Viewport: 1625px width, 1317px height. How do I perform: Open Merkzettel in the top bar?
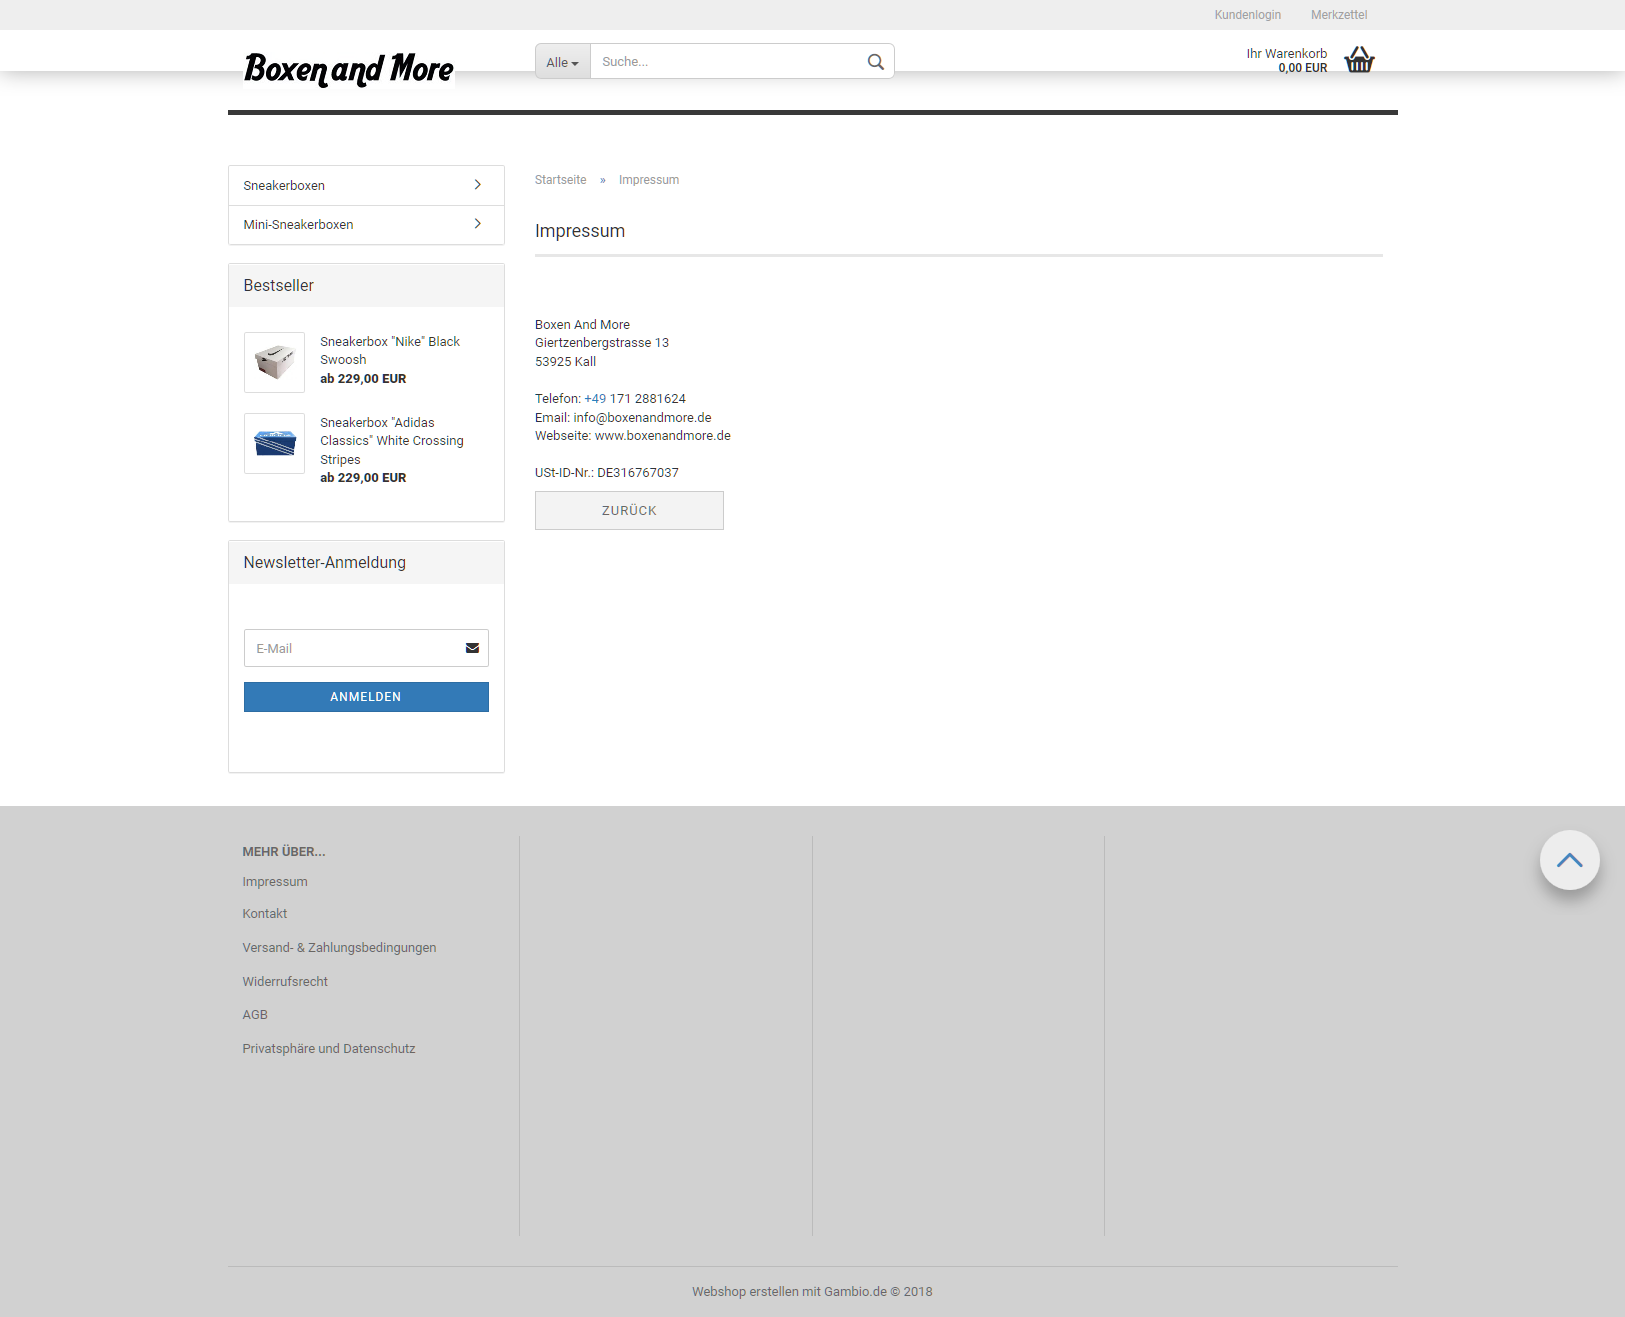[x=1338, y=15]
